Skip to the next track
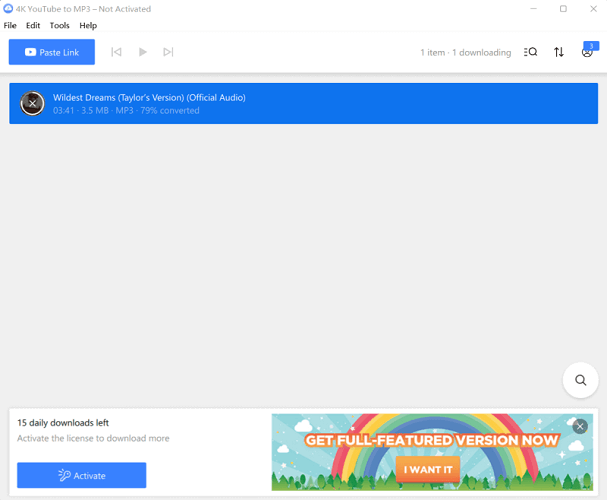This screenshot has width=607, height=500. pyautogui.click(x=168, y=52)
